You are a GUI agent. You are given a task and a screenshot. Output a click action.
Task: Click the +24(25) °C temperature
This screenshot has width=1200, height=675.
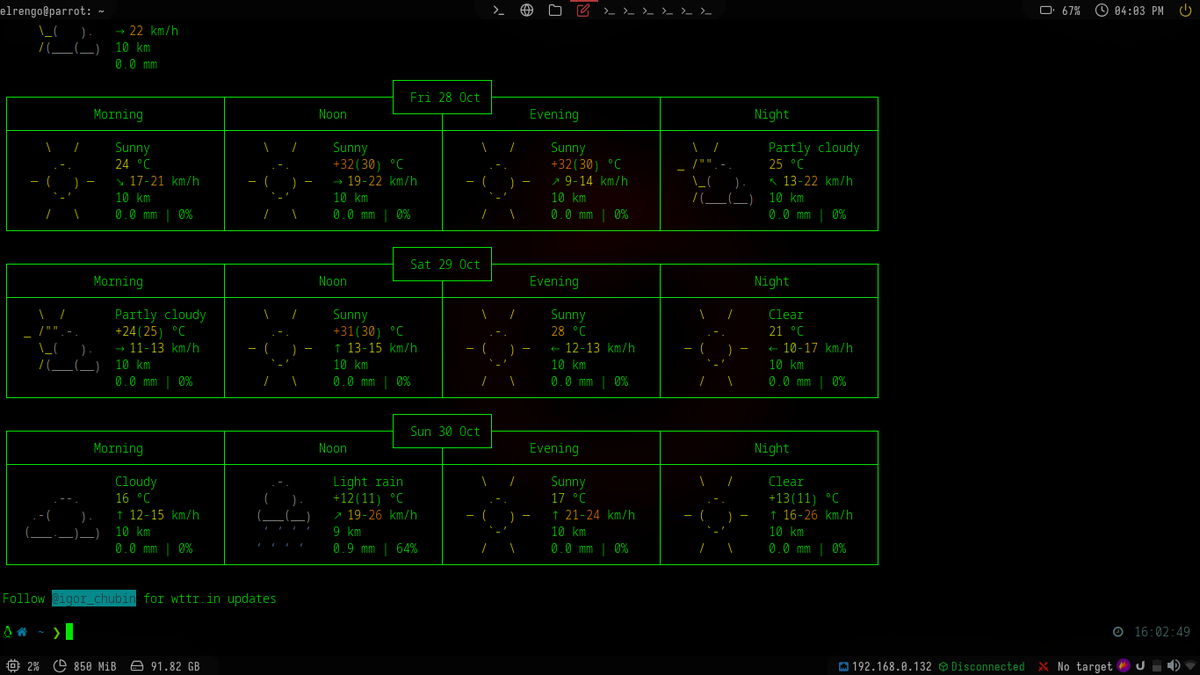[150, 331]
